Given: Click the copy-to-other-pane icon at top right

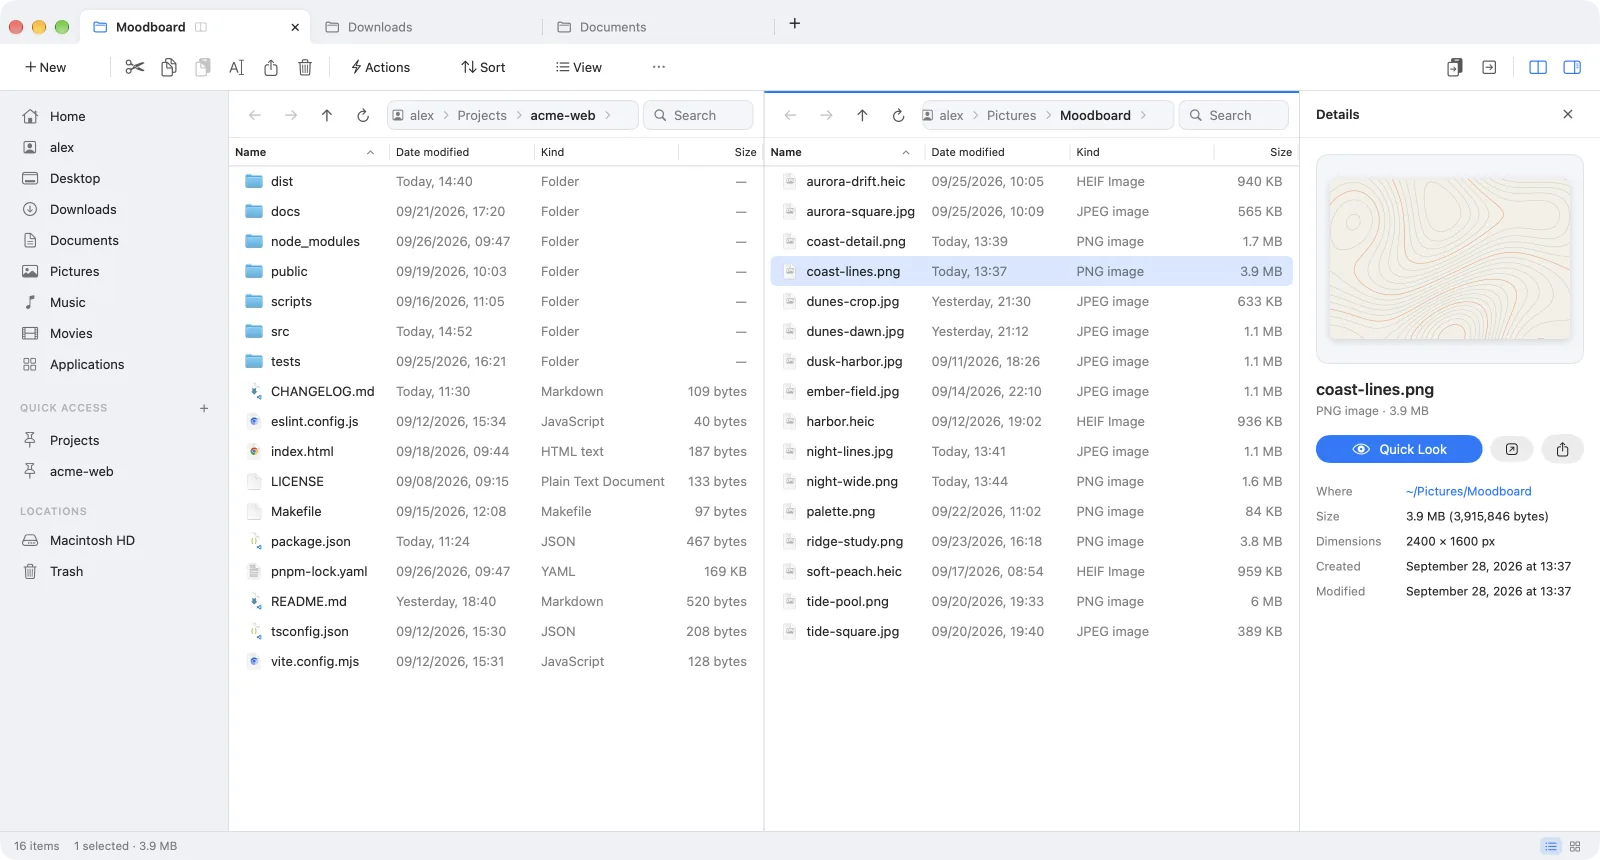Looking at the screenshot, I should point(1455,67).
